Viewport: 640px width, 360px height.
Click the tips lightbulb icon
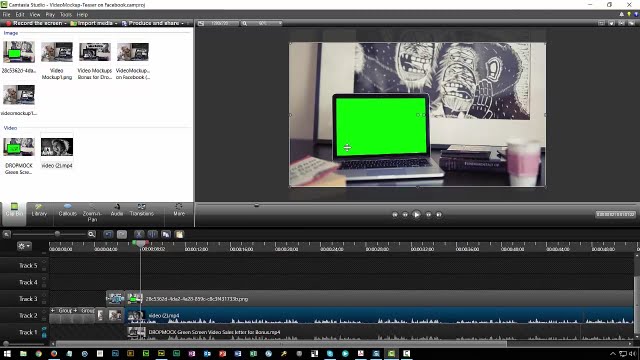[629, 14]
